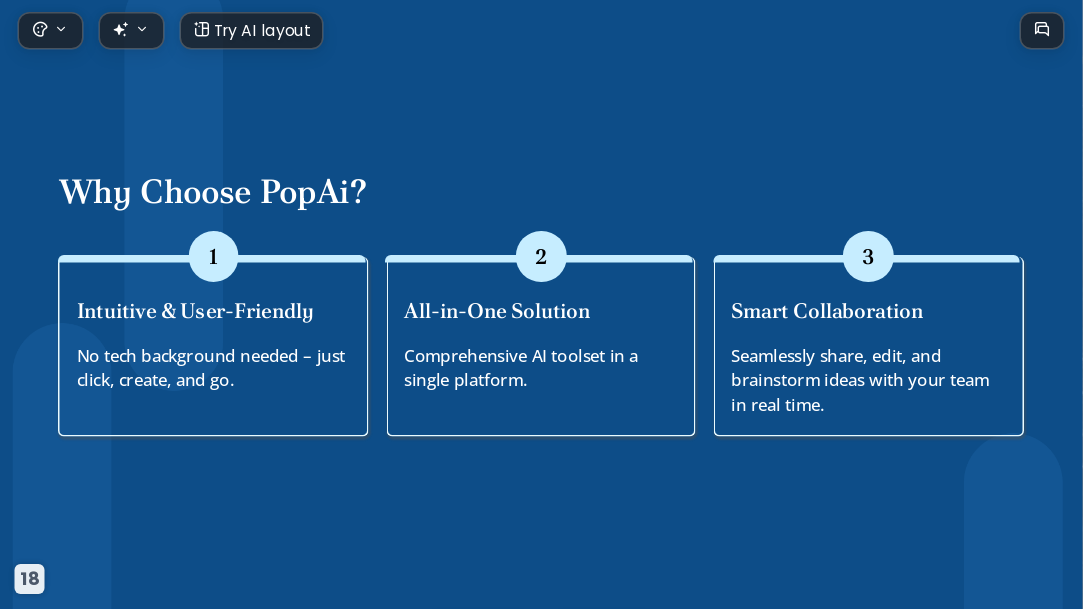Viewport: 1083px width, 609px height.
Task: Select the Intuitive & User-Friendly heading
Action: point(195,312)
